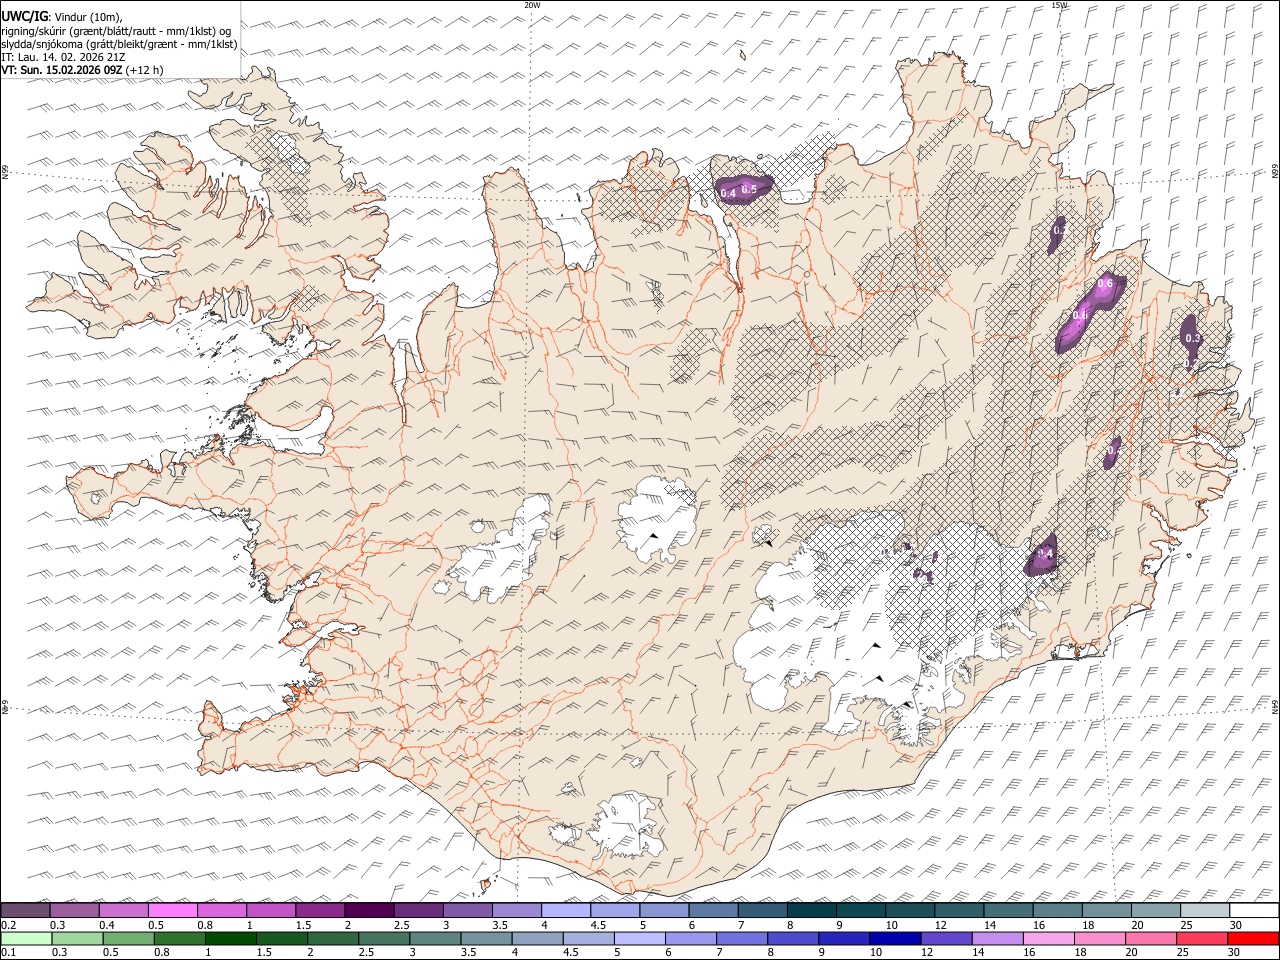Viewport: 1280px width, 960px height.
Task: Select the pale grey top-row swatch between 25 and 30
Action: 1205,910
